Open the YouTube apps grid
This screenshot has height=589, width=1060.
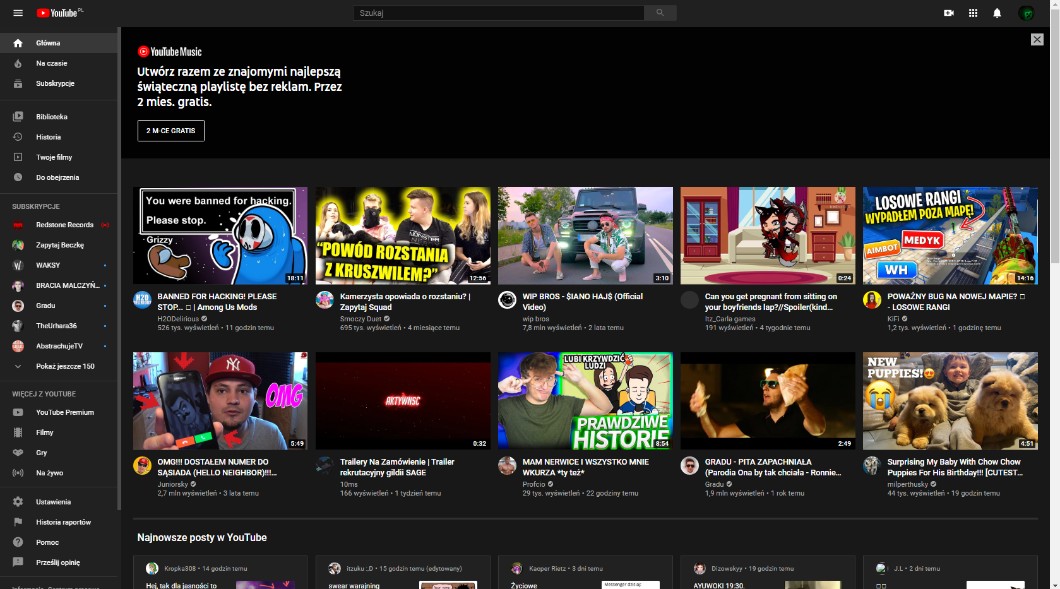[973, 13]
